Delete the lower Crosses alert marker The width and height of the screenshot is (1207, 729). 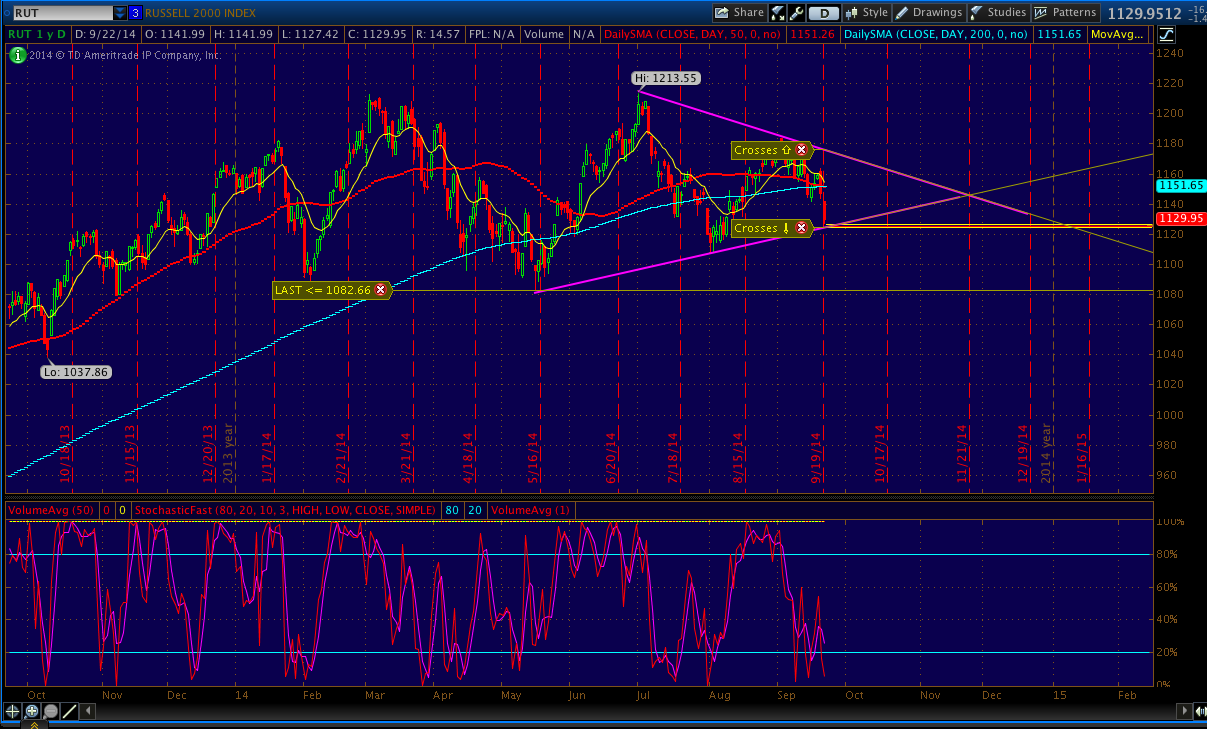pyautogui.click(x=801, y=228)
